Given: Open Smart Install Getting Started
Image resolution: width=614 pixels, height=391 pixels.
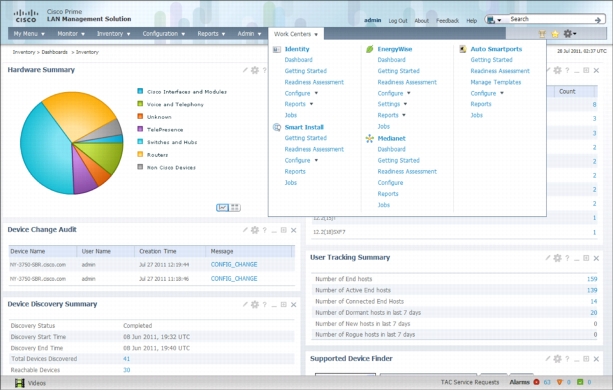Looking at the screenshot, I should pos(305,138).
